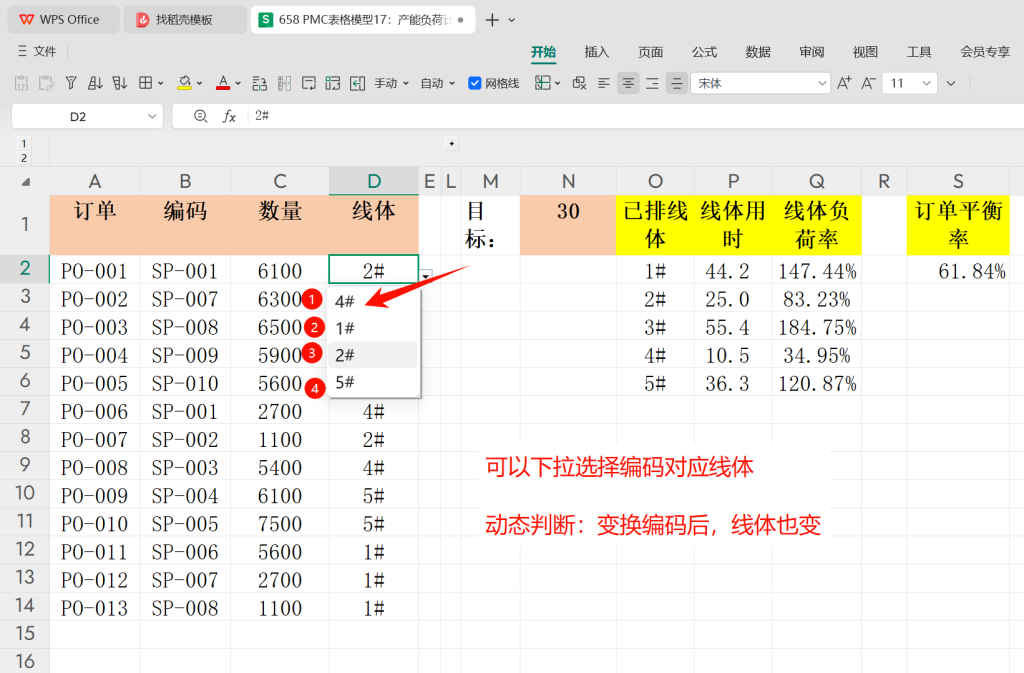1024x673 pixels.
Task: Click the formula bar containing 2#
Action: [x=633, y=116]
